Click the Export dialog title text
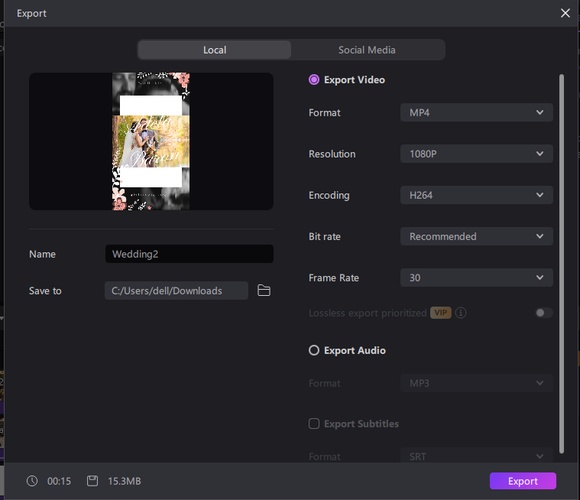 [31, 13]
